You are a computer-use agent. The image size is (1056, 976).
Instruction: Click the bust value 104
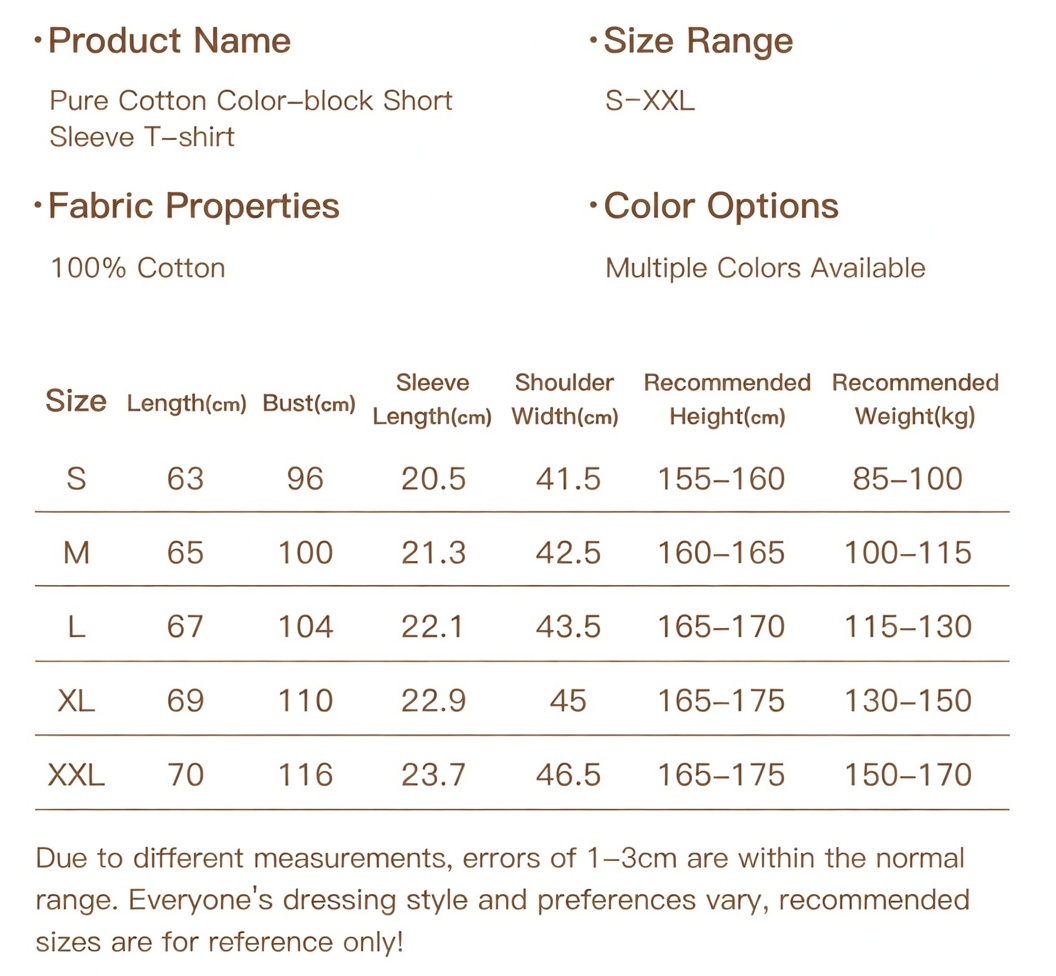pyautogui.click(x=305, y=626)
